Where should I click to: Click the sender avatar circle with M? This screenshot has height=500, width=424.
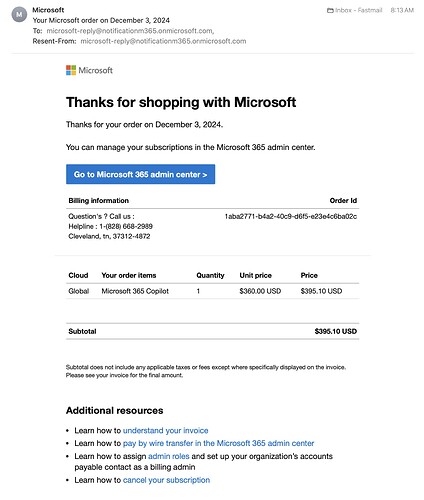point(19,15)
